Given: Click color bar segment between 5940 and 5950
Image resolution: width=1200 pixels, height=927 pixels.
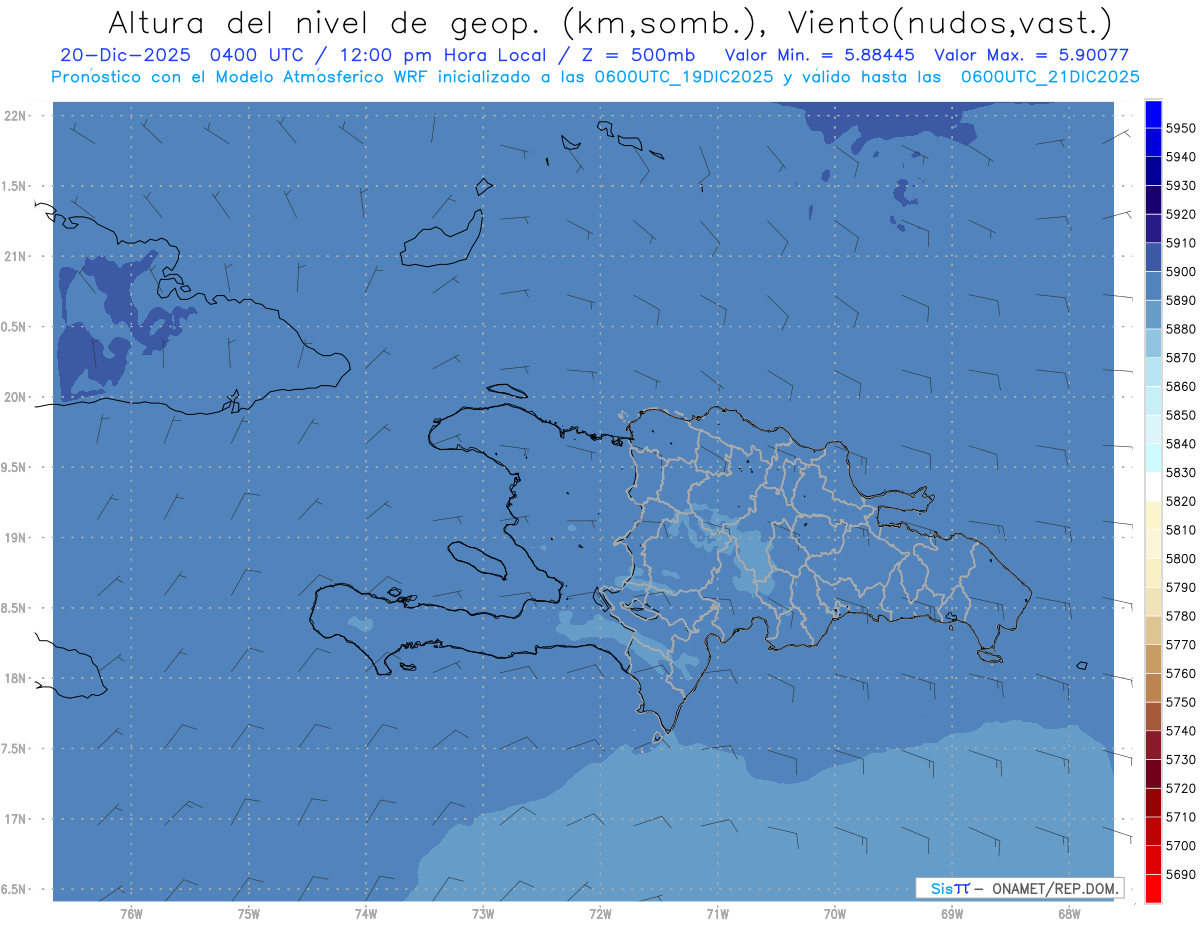Looking at the screenshot, I should [x=1153, y=143].
